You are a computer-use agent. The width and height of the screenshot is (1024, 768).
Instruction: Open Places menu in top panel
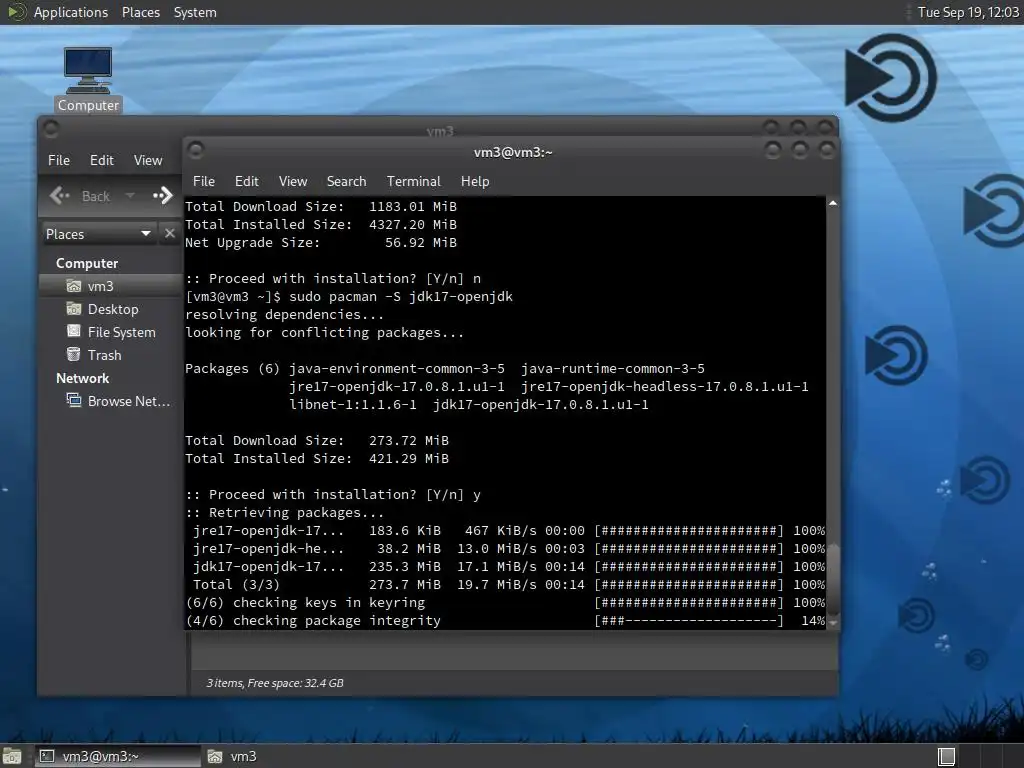click(140, 12)
